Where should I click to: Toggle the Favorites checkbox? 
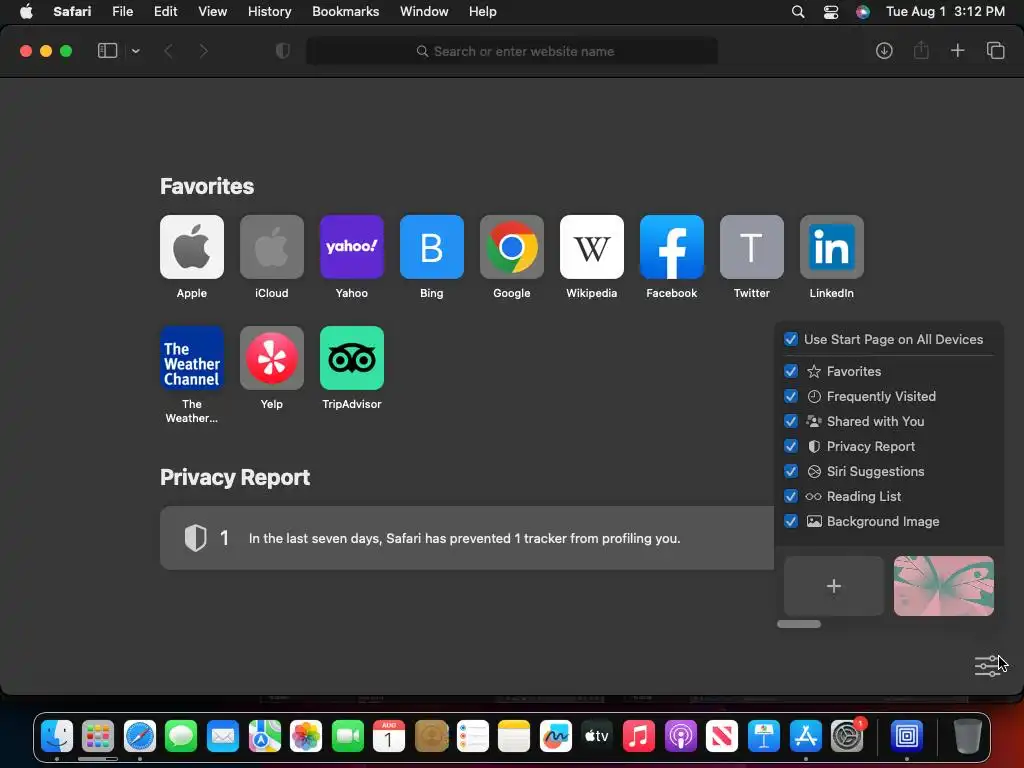(x=791, y=371)
